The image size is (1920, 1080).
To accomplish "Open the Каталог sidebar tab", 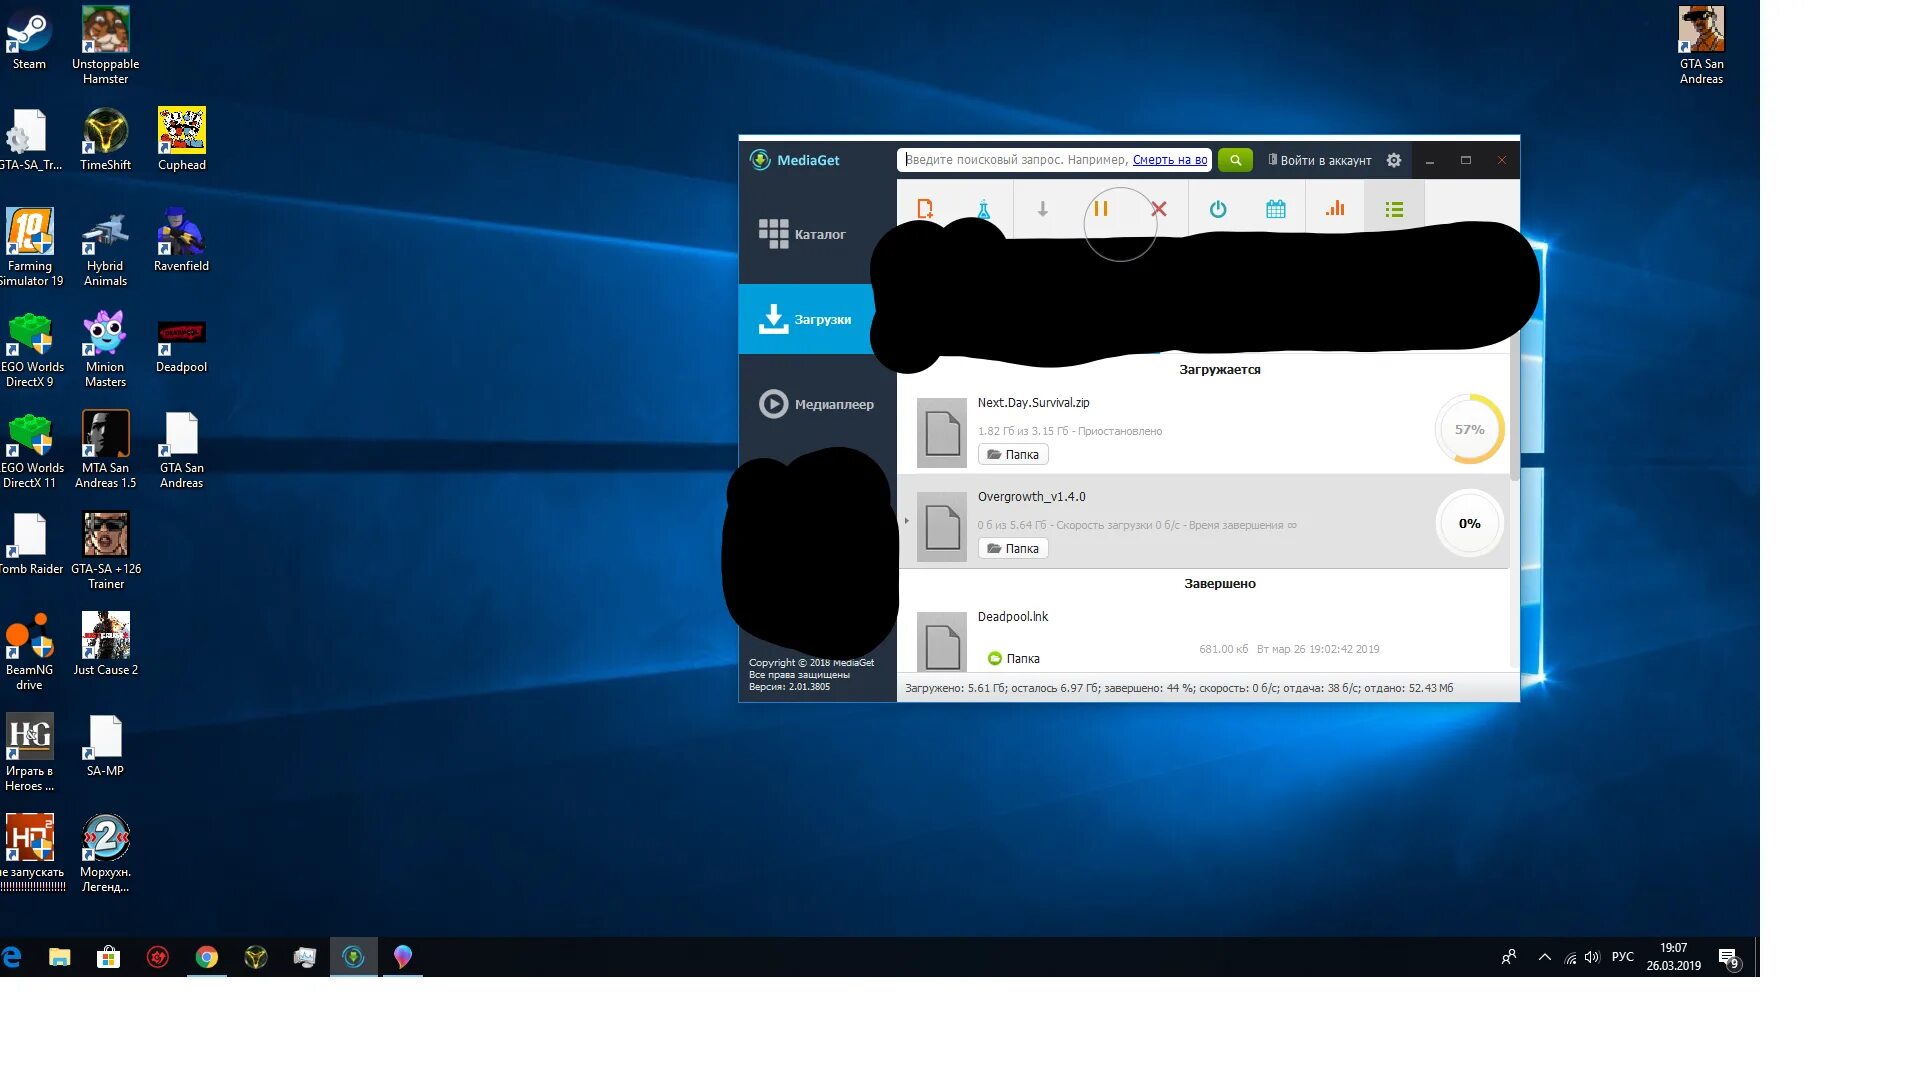I will [x=803, y=234].
